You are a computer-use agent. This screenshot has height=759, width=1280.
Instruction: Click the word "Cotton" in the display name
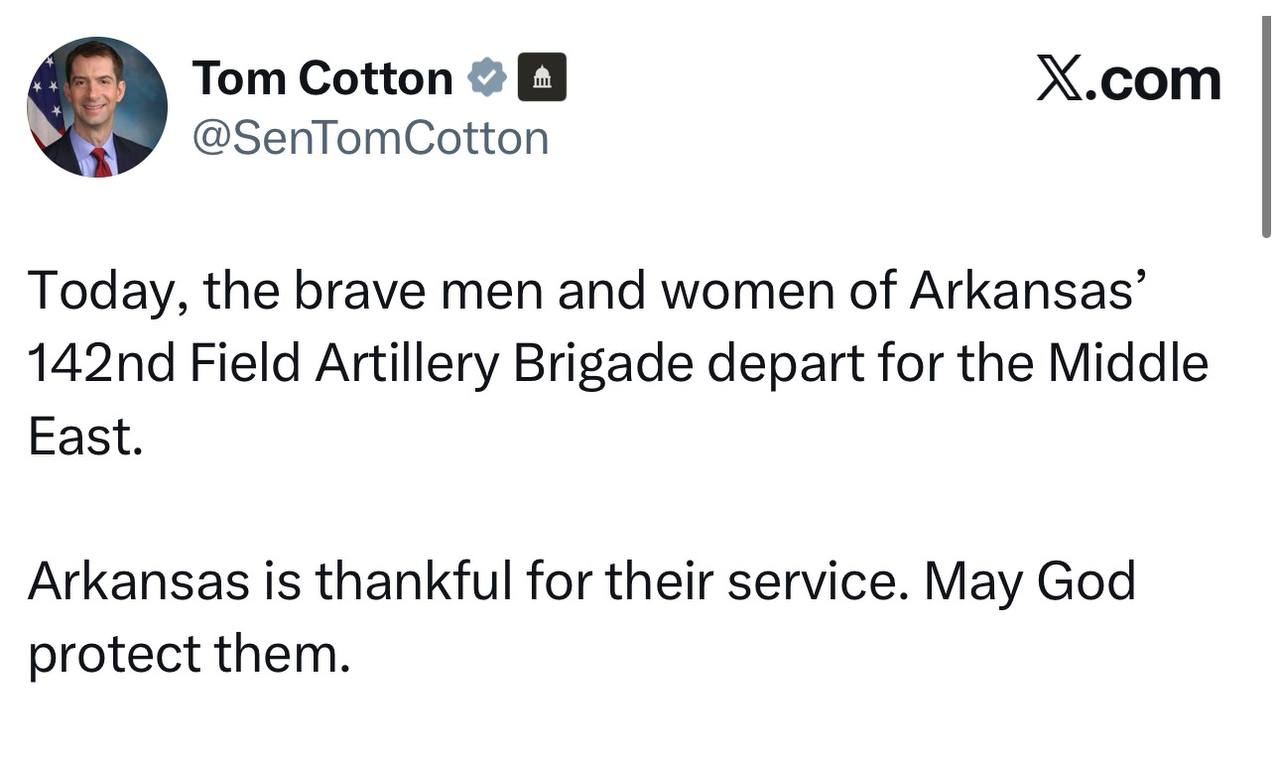tap(390, 78)
